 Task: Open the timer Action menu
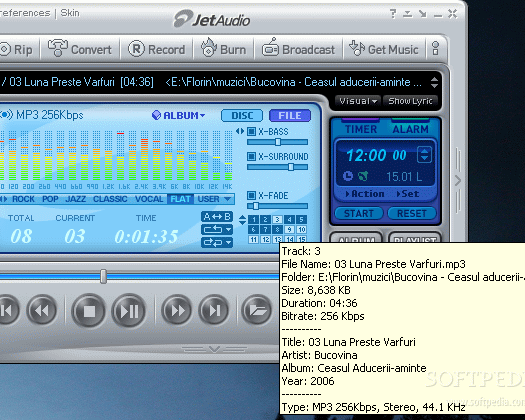[365, 194]
